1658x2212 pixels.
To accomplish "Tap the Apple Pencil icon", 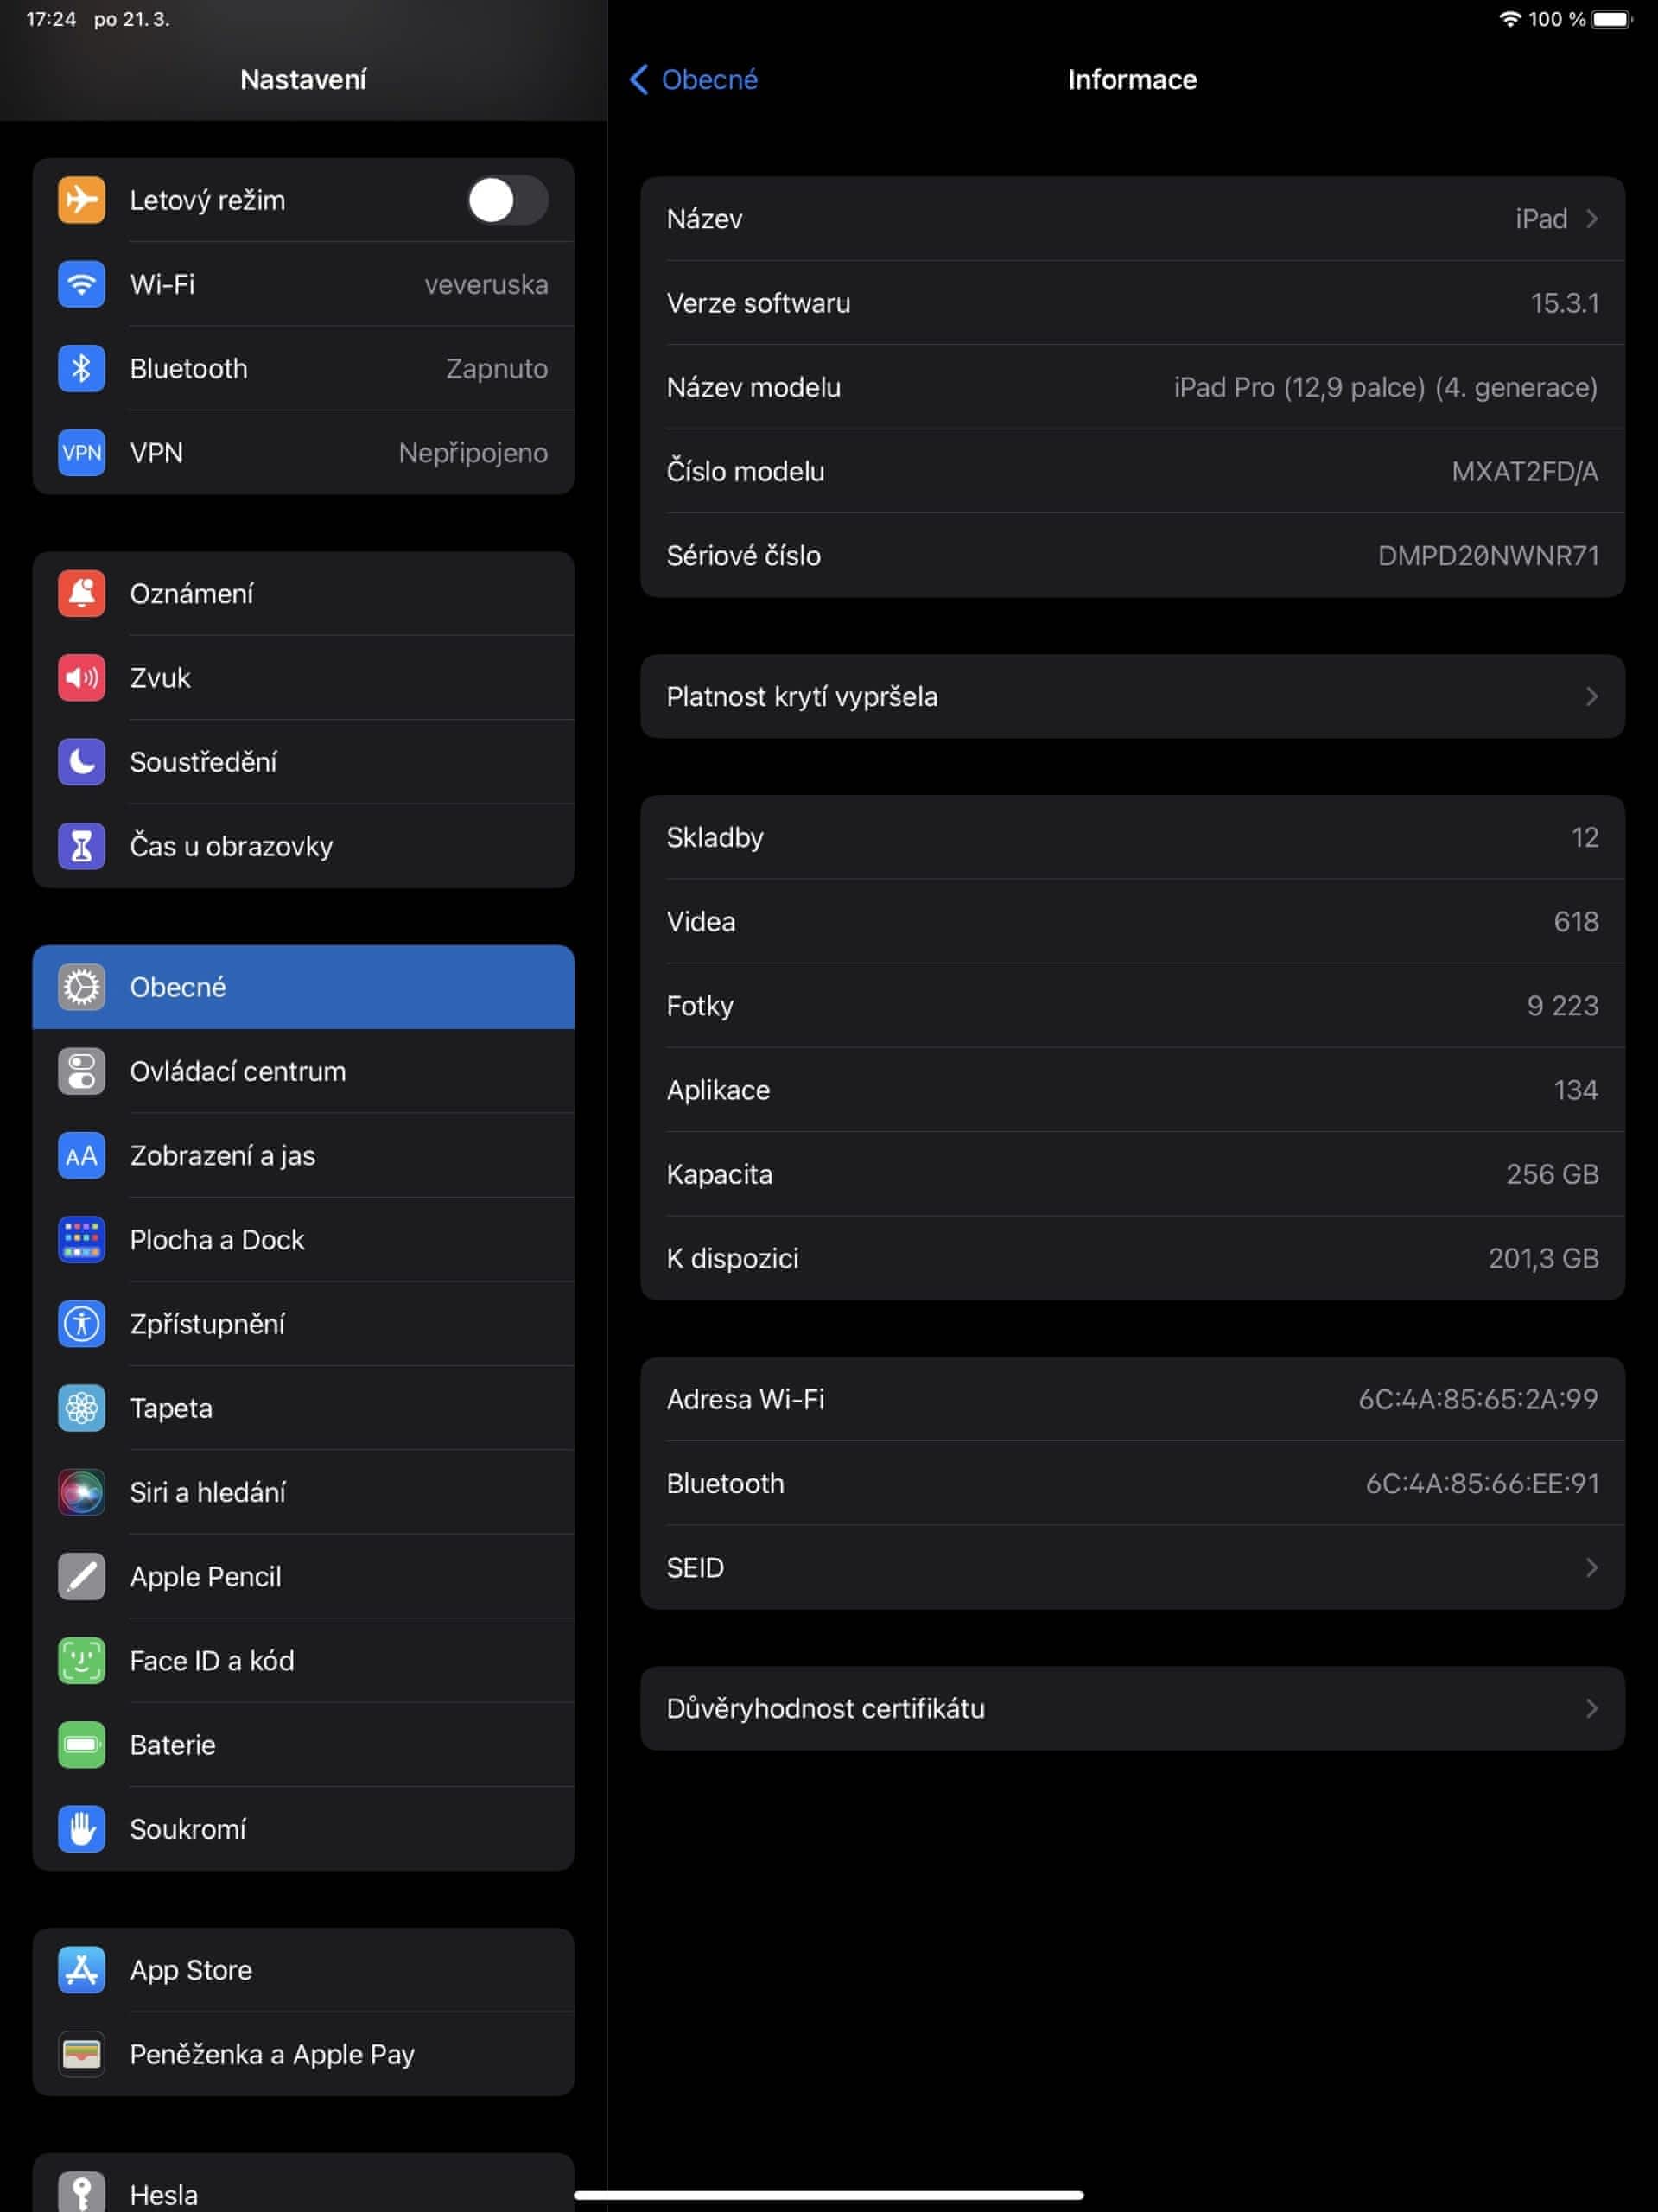I will coord(81,1576).
